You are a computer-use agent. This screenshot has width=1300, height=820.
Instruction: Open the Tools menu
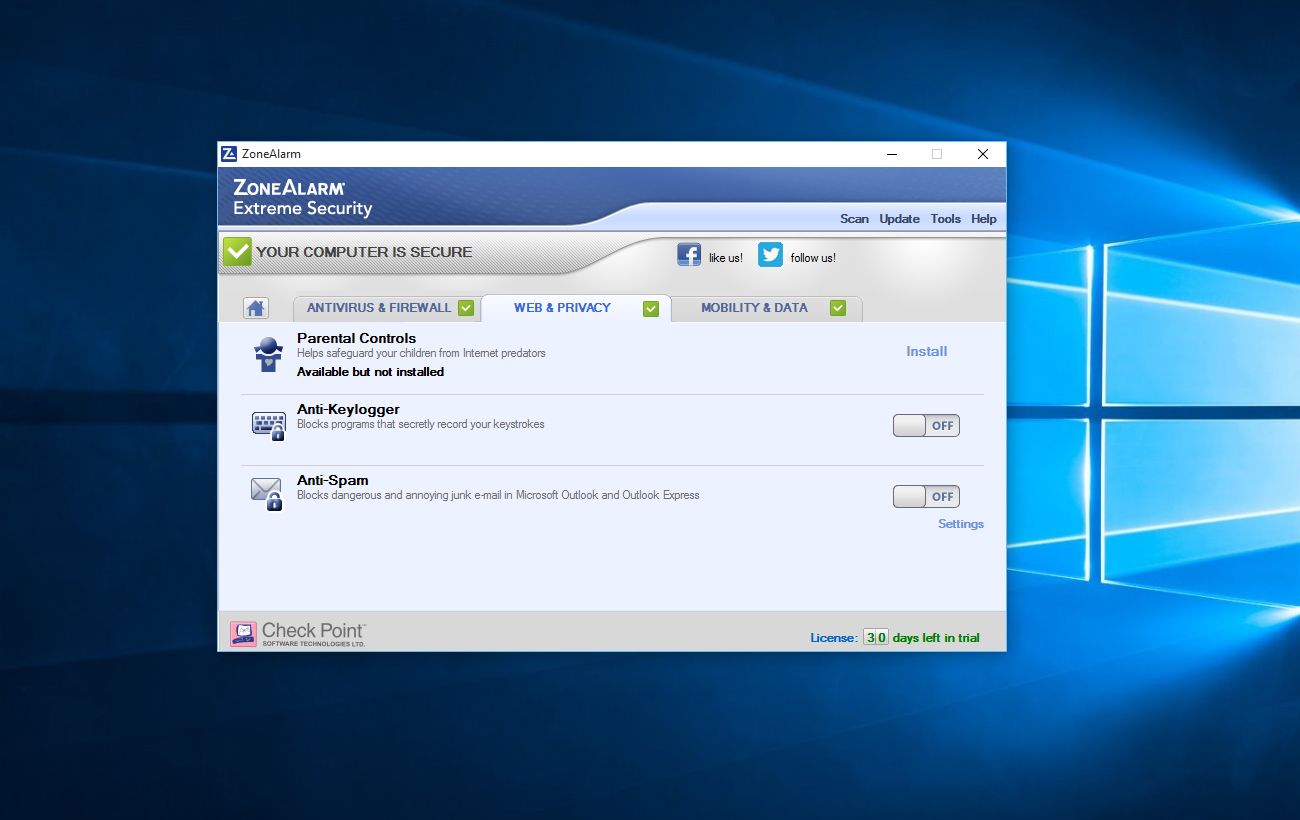(x=945, y=219)
